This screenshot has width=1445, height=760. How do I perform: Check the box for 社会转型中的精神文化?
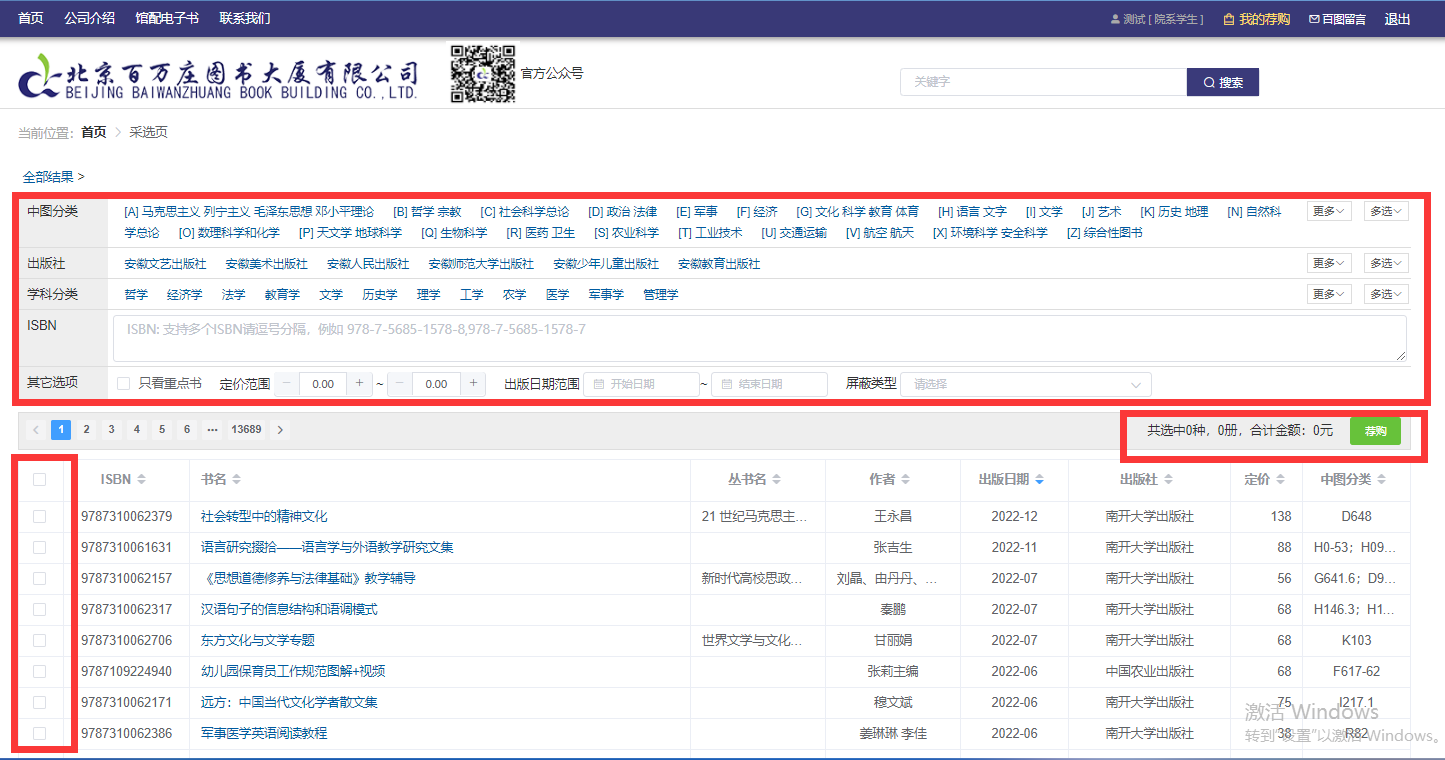click(40, 517)
